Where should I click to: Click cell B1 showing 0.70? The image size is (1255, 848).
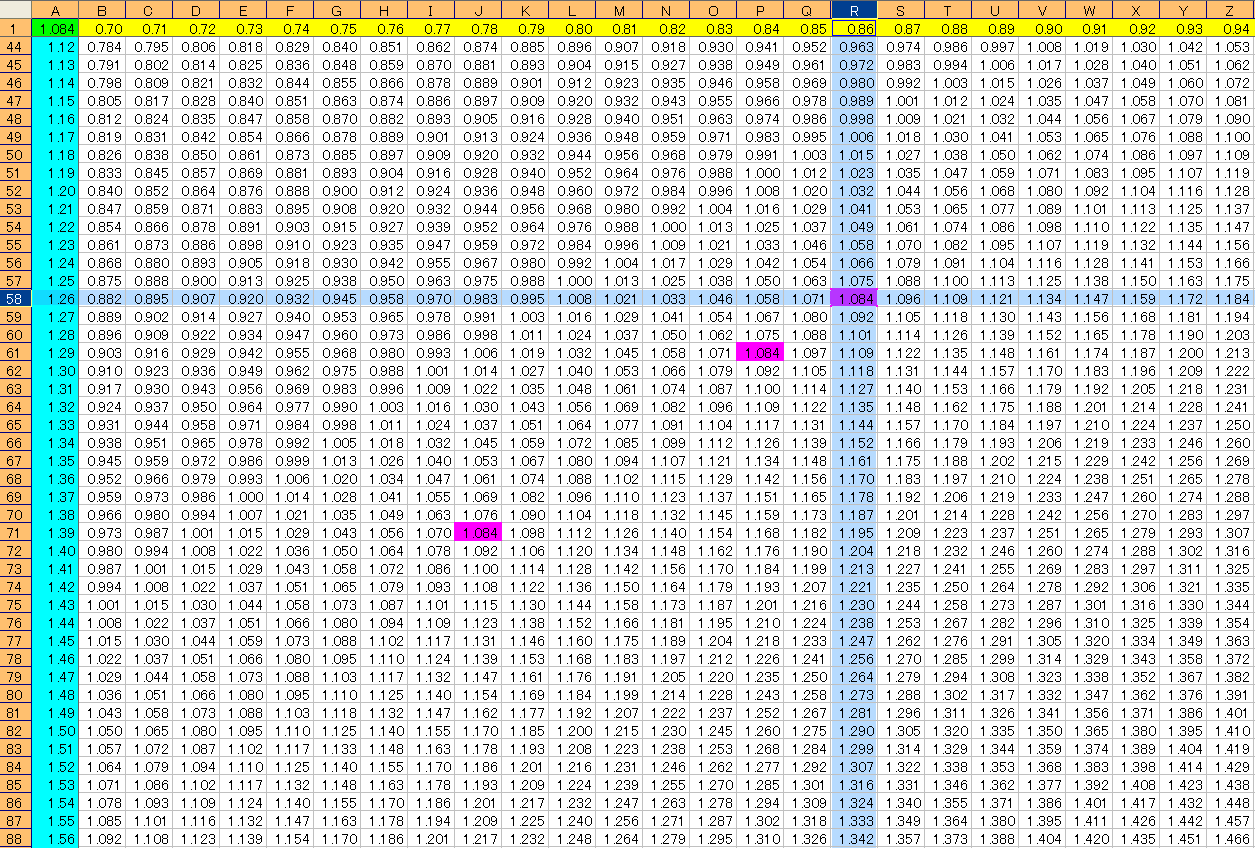coord(102,29)
